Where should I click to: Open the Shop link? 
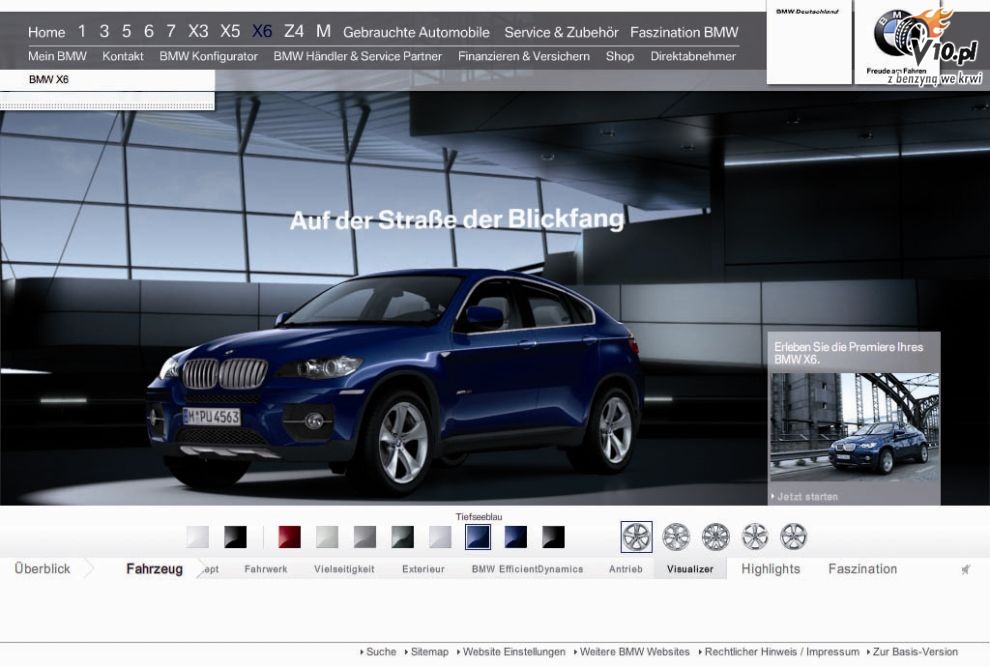[x=620, y=56]
